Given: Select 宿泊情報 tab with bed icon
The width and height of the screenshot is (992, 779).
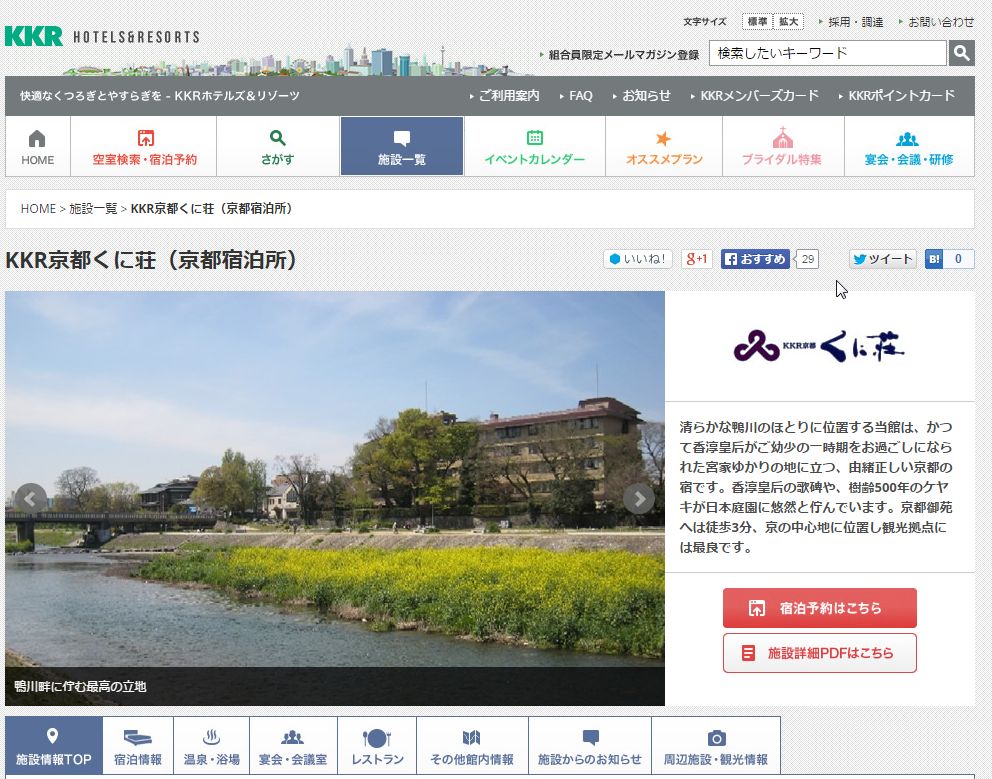Looking at the screenshot, I should pos(138,746).
